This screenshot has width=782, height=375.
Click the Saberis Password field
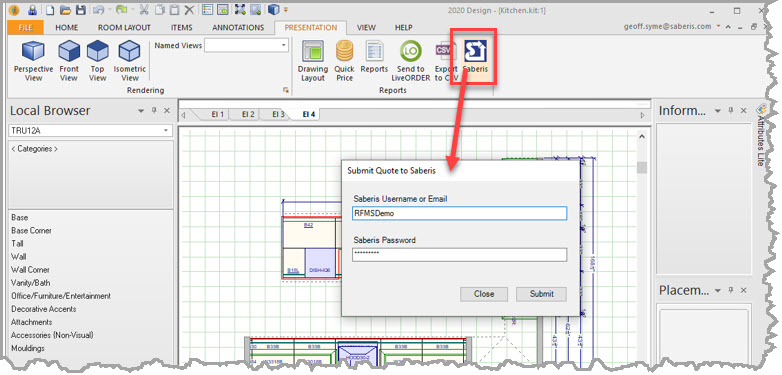tap(459, 254)
